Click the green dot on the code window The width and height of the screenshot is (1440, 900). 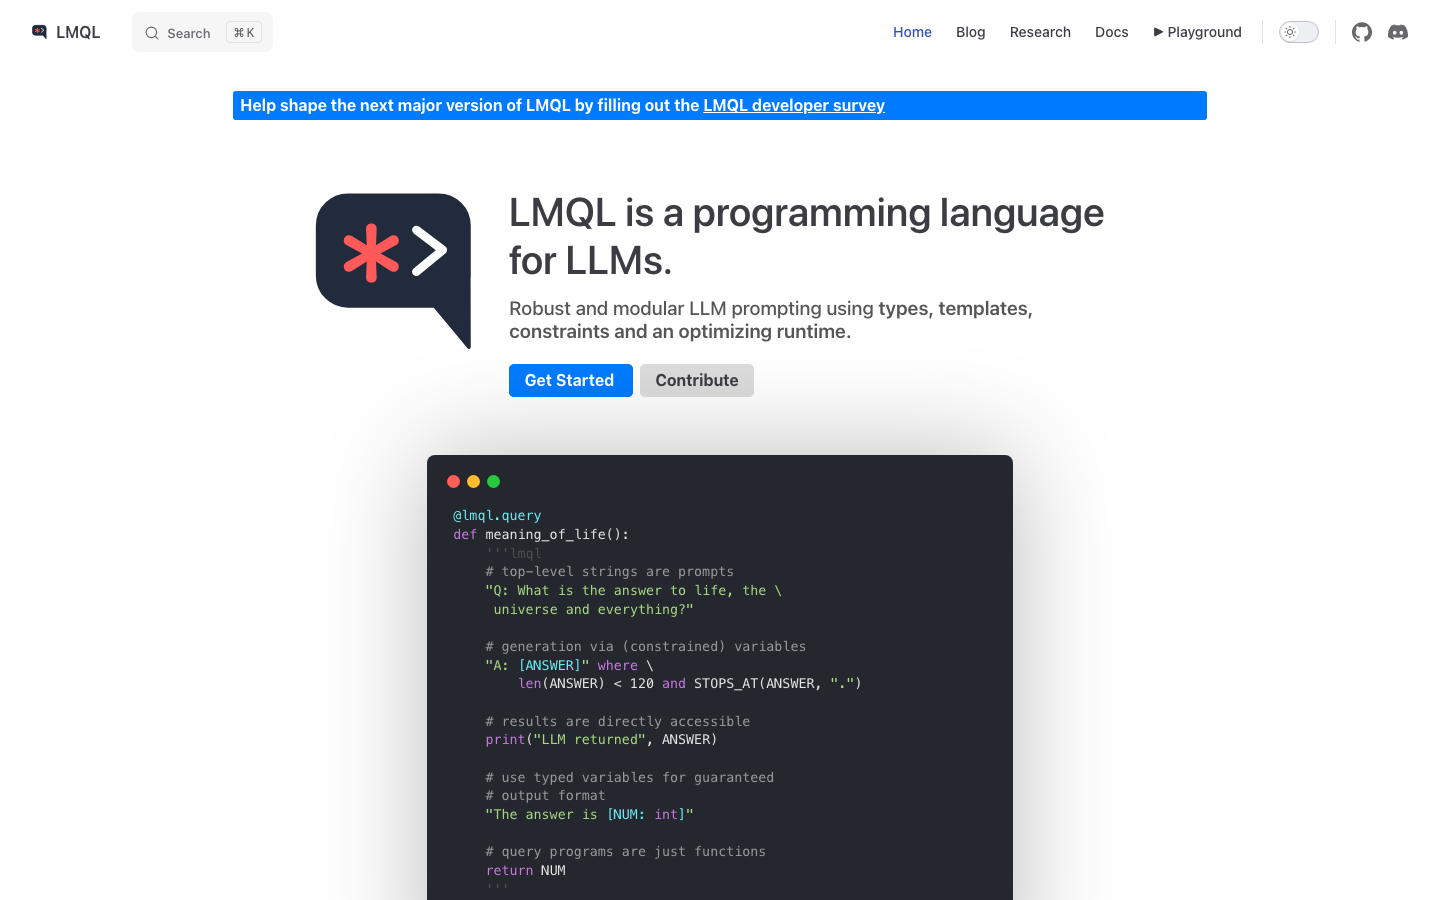493,481
